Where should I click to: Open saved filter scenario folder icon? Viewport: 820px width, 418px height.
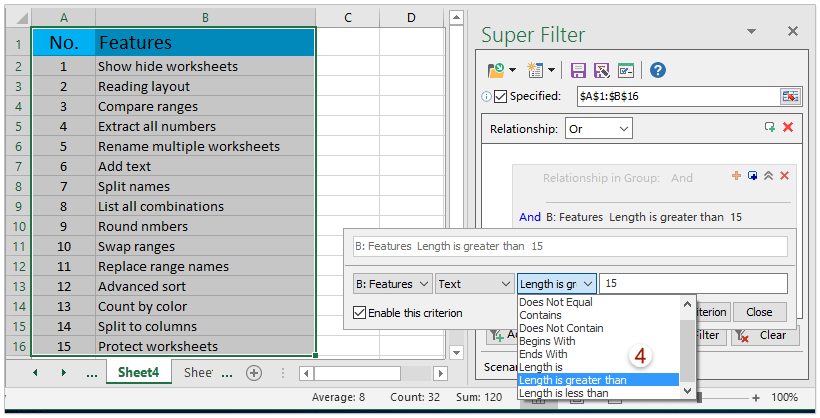click(x=495, y=70)
